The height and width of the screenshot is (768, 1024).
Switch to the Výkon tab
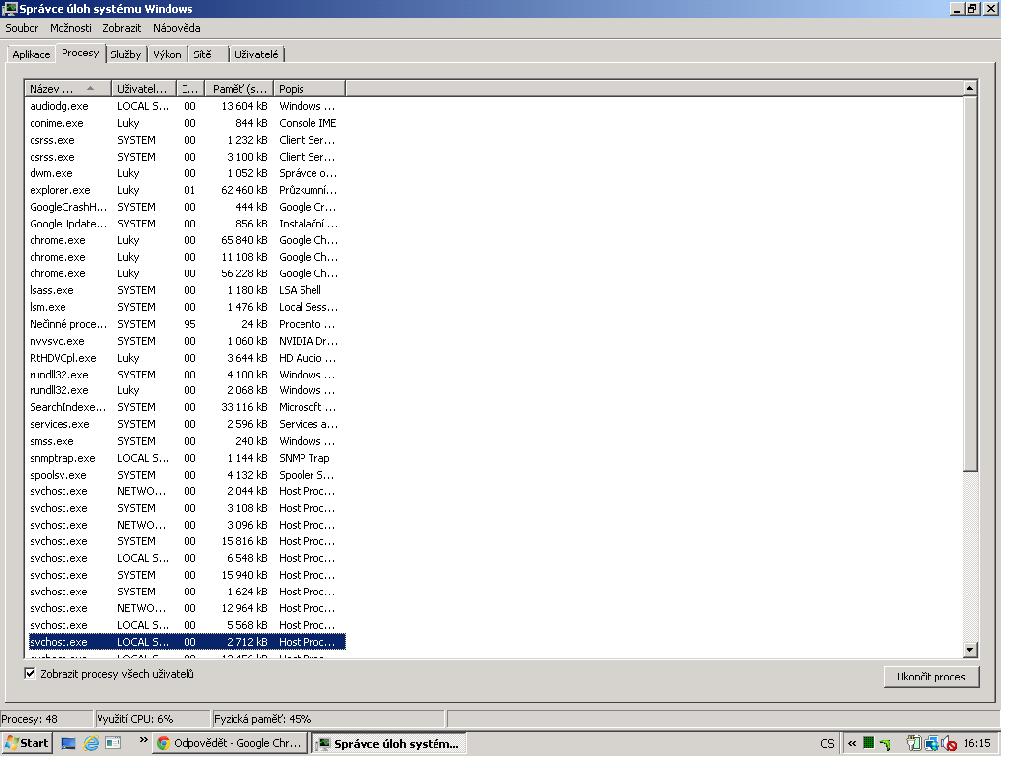coord(167,54)
